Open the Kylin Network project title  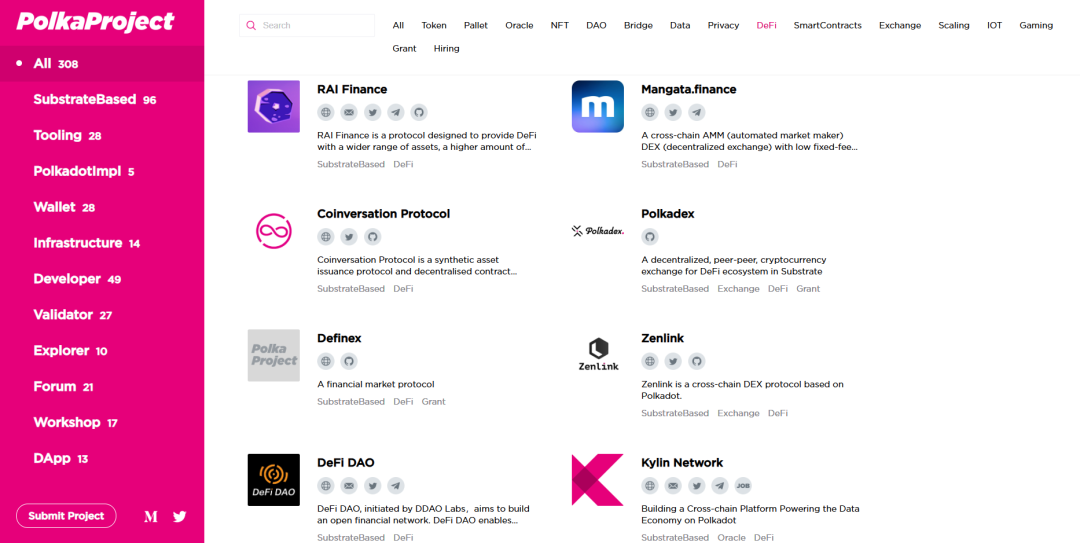click(x=682, y=462)
